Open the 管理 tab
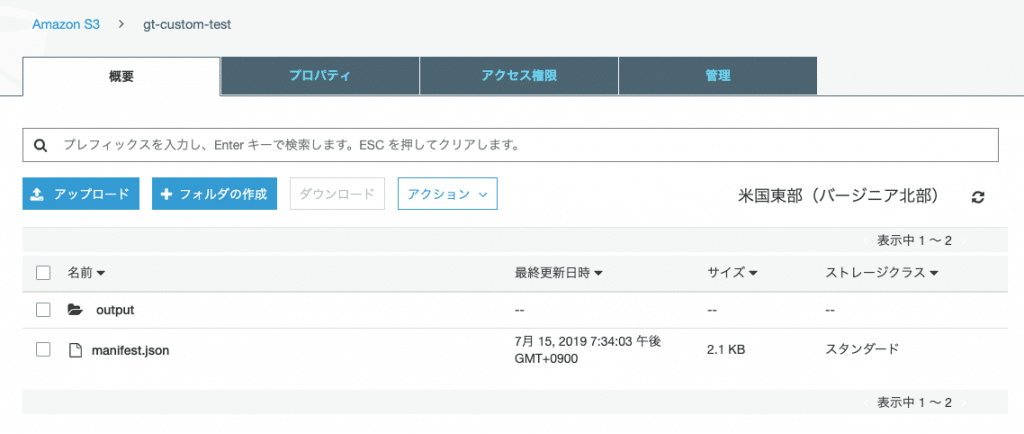 tap(717, 76)
